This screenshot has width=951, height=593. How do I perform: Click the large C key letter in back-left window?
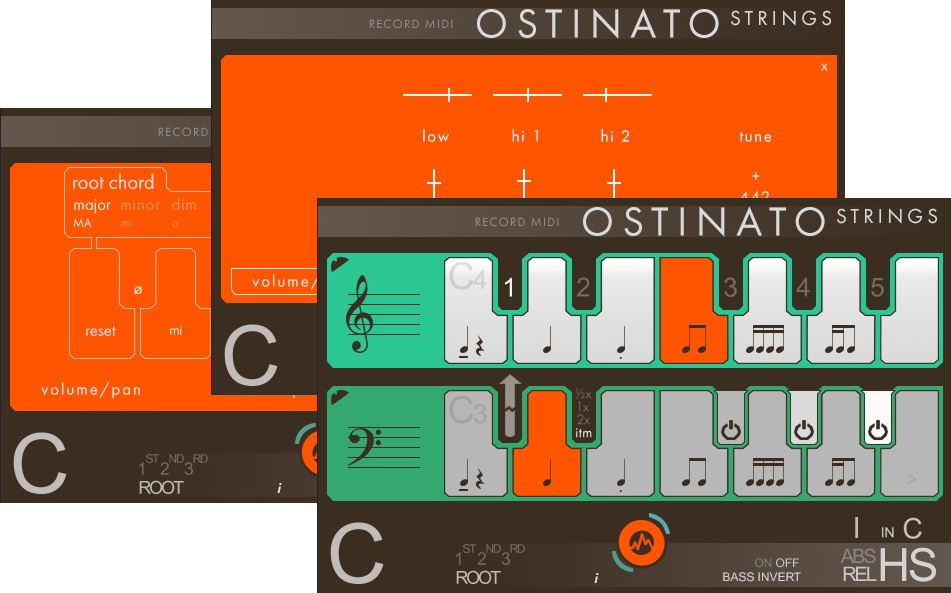pos(39,463)
